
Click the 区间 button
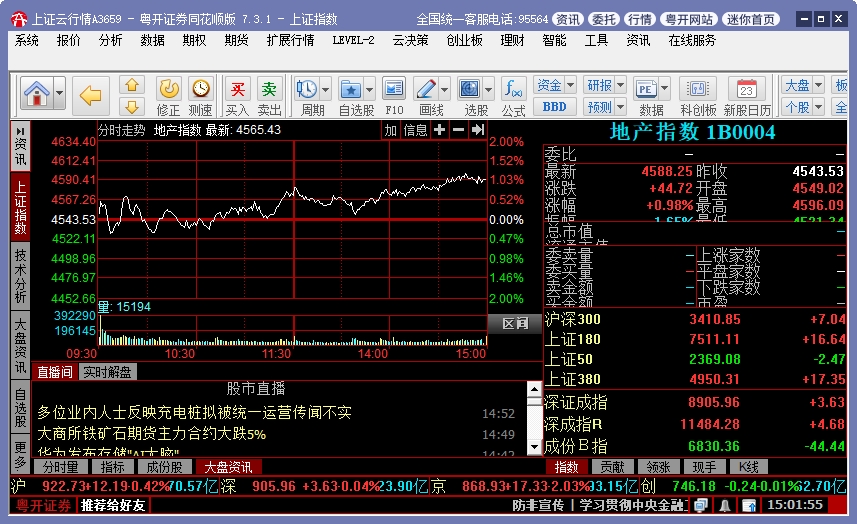click(x=515, y=323)
